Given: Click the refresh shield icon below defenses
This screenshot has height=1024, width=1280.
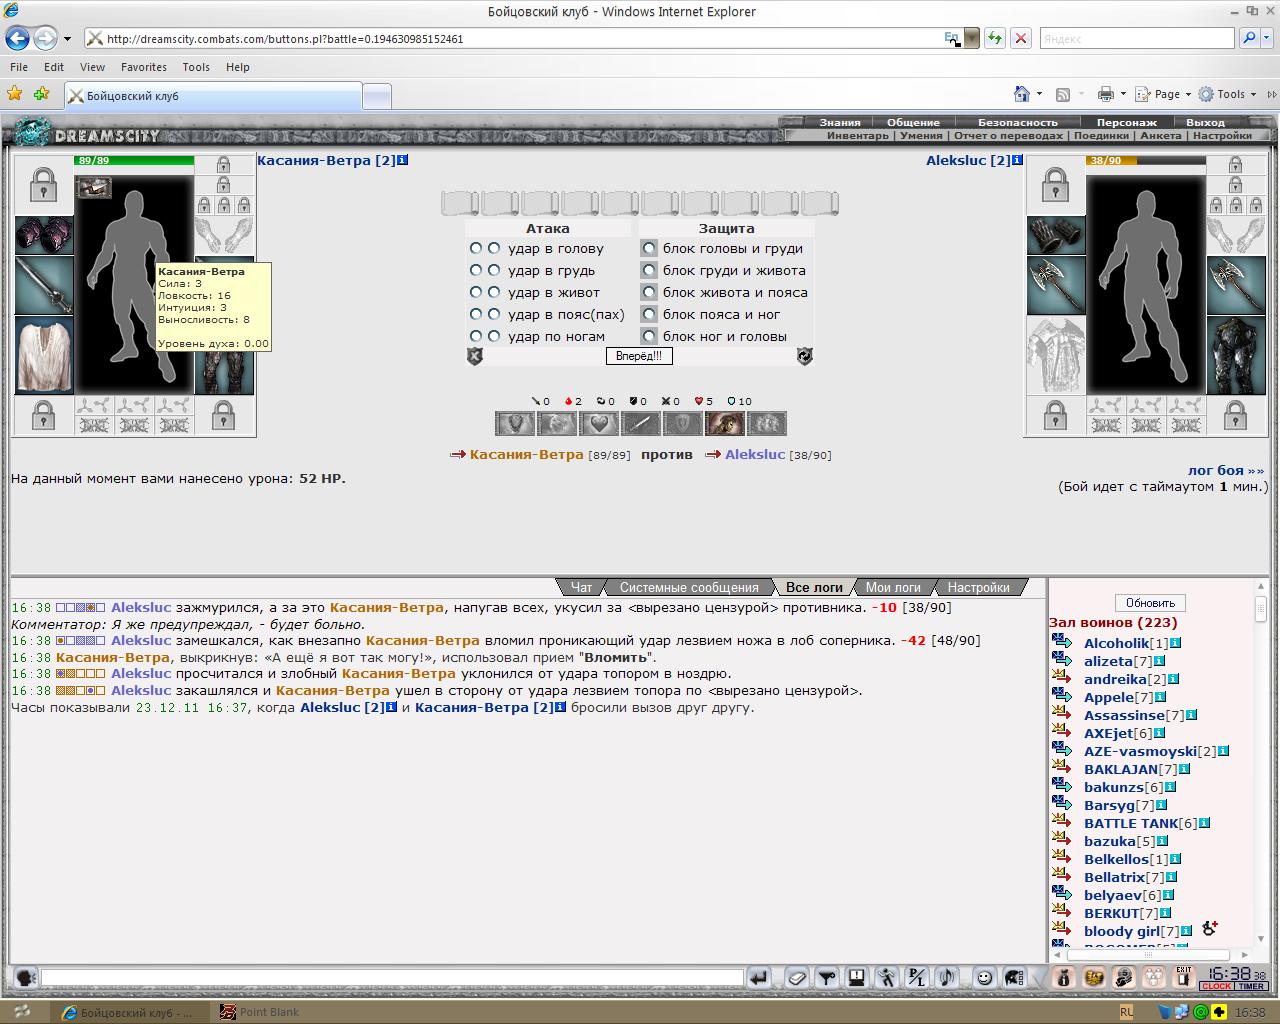Looking at the screenshot, I should pyautogui.click(x=805, y=356).
